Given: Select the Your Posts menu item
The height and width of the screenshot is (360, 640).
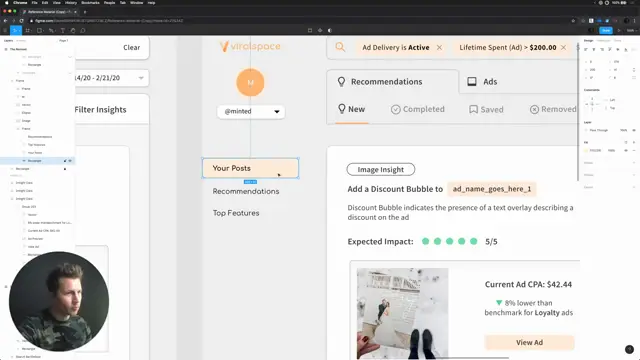Looking at the screenshot, I should (251, 168).
